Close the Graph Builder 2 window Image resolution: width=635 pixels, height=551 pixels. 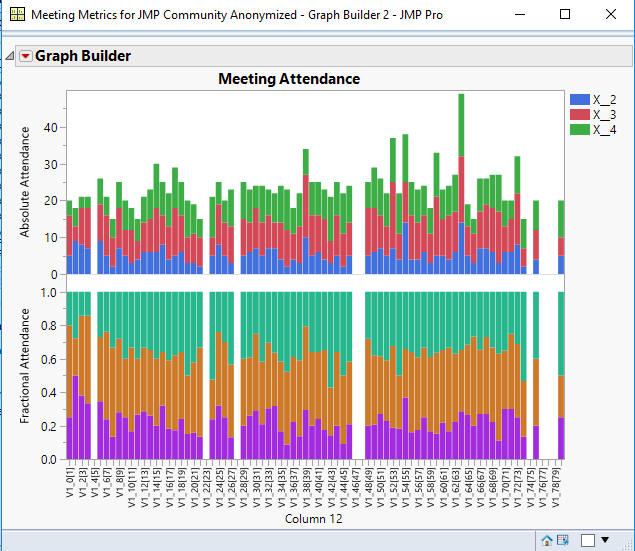click(x=610, y=15)
